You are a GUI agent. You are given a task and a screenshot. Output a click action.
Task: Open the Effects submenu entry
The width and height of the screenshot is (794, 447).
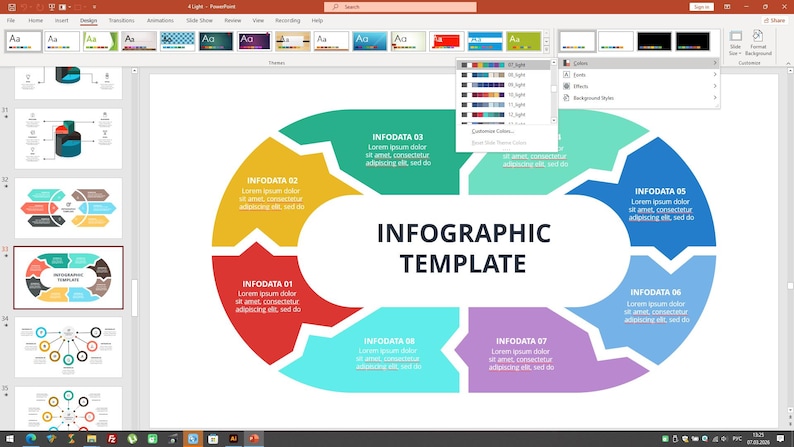(x=640, y=86)
